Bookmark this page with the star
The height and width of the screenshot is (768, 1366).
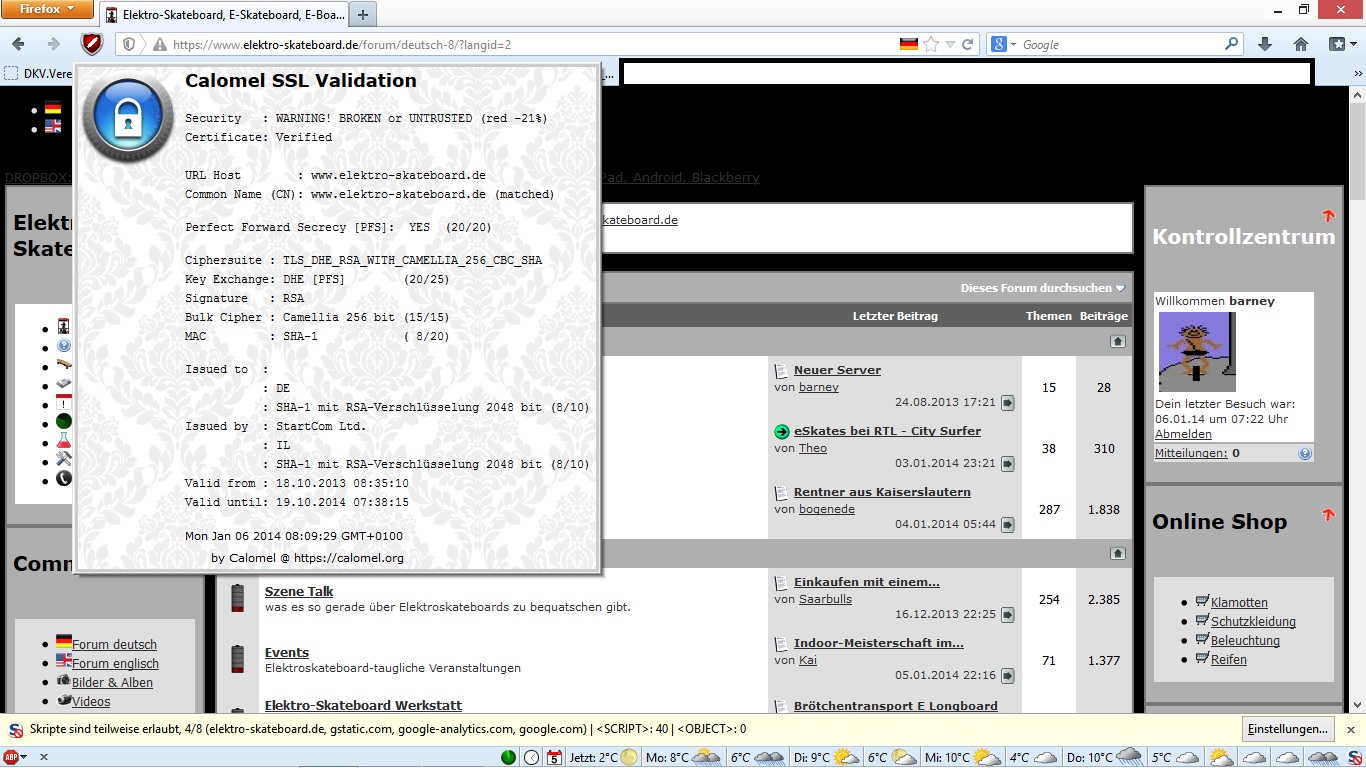coord(931,44)
